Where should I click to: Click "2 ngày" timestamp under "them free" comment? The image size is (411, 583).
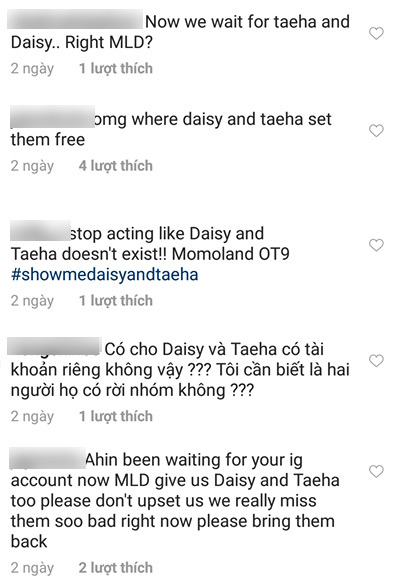[x=32, y=166]
